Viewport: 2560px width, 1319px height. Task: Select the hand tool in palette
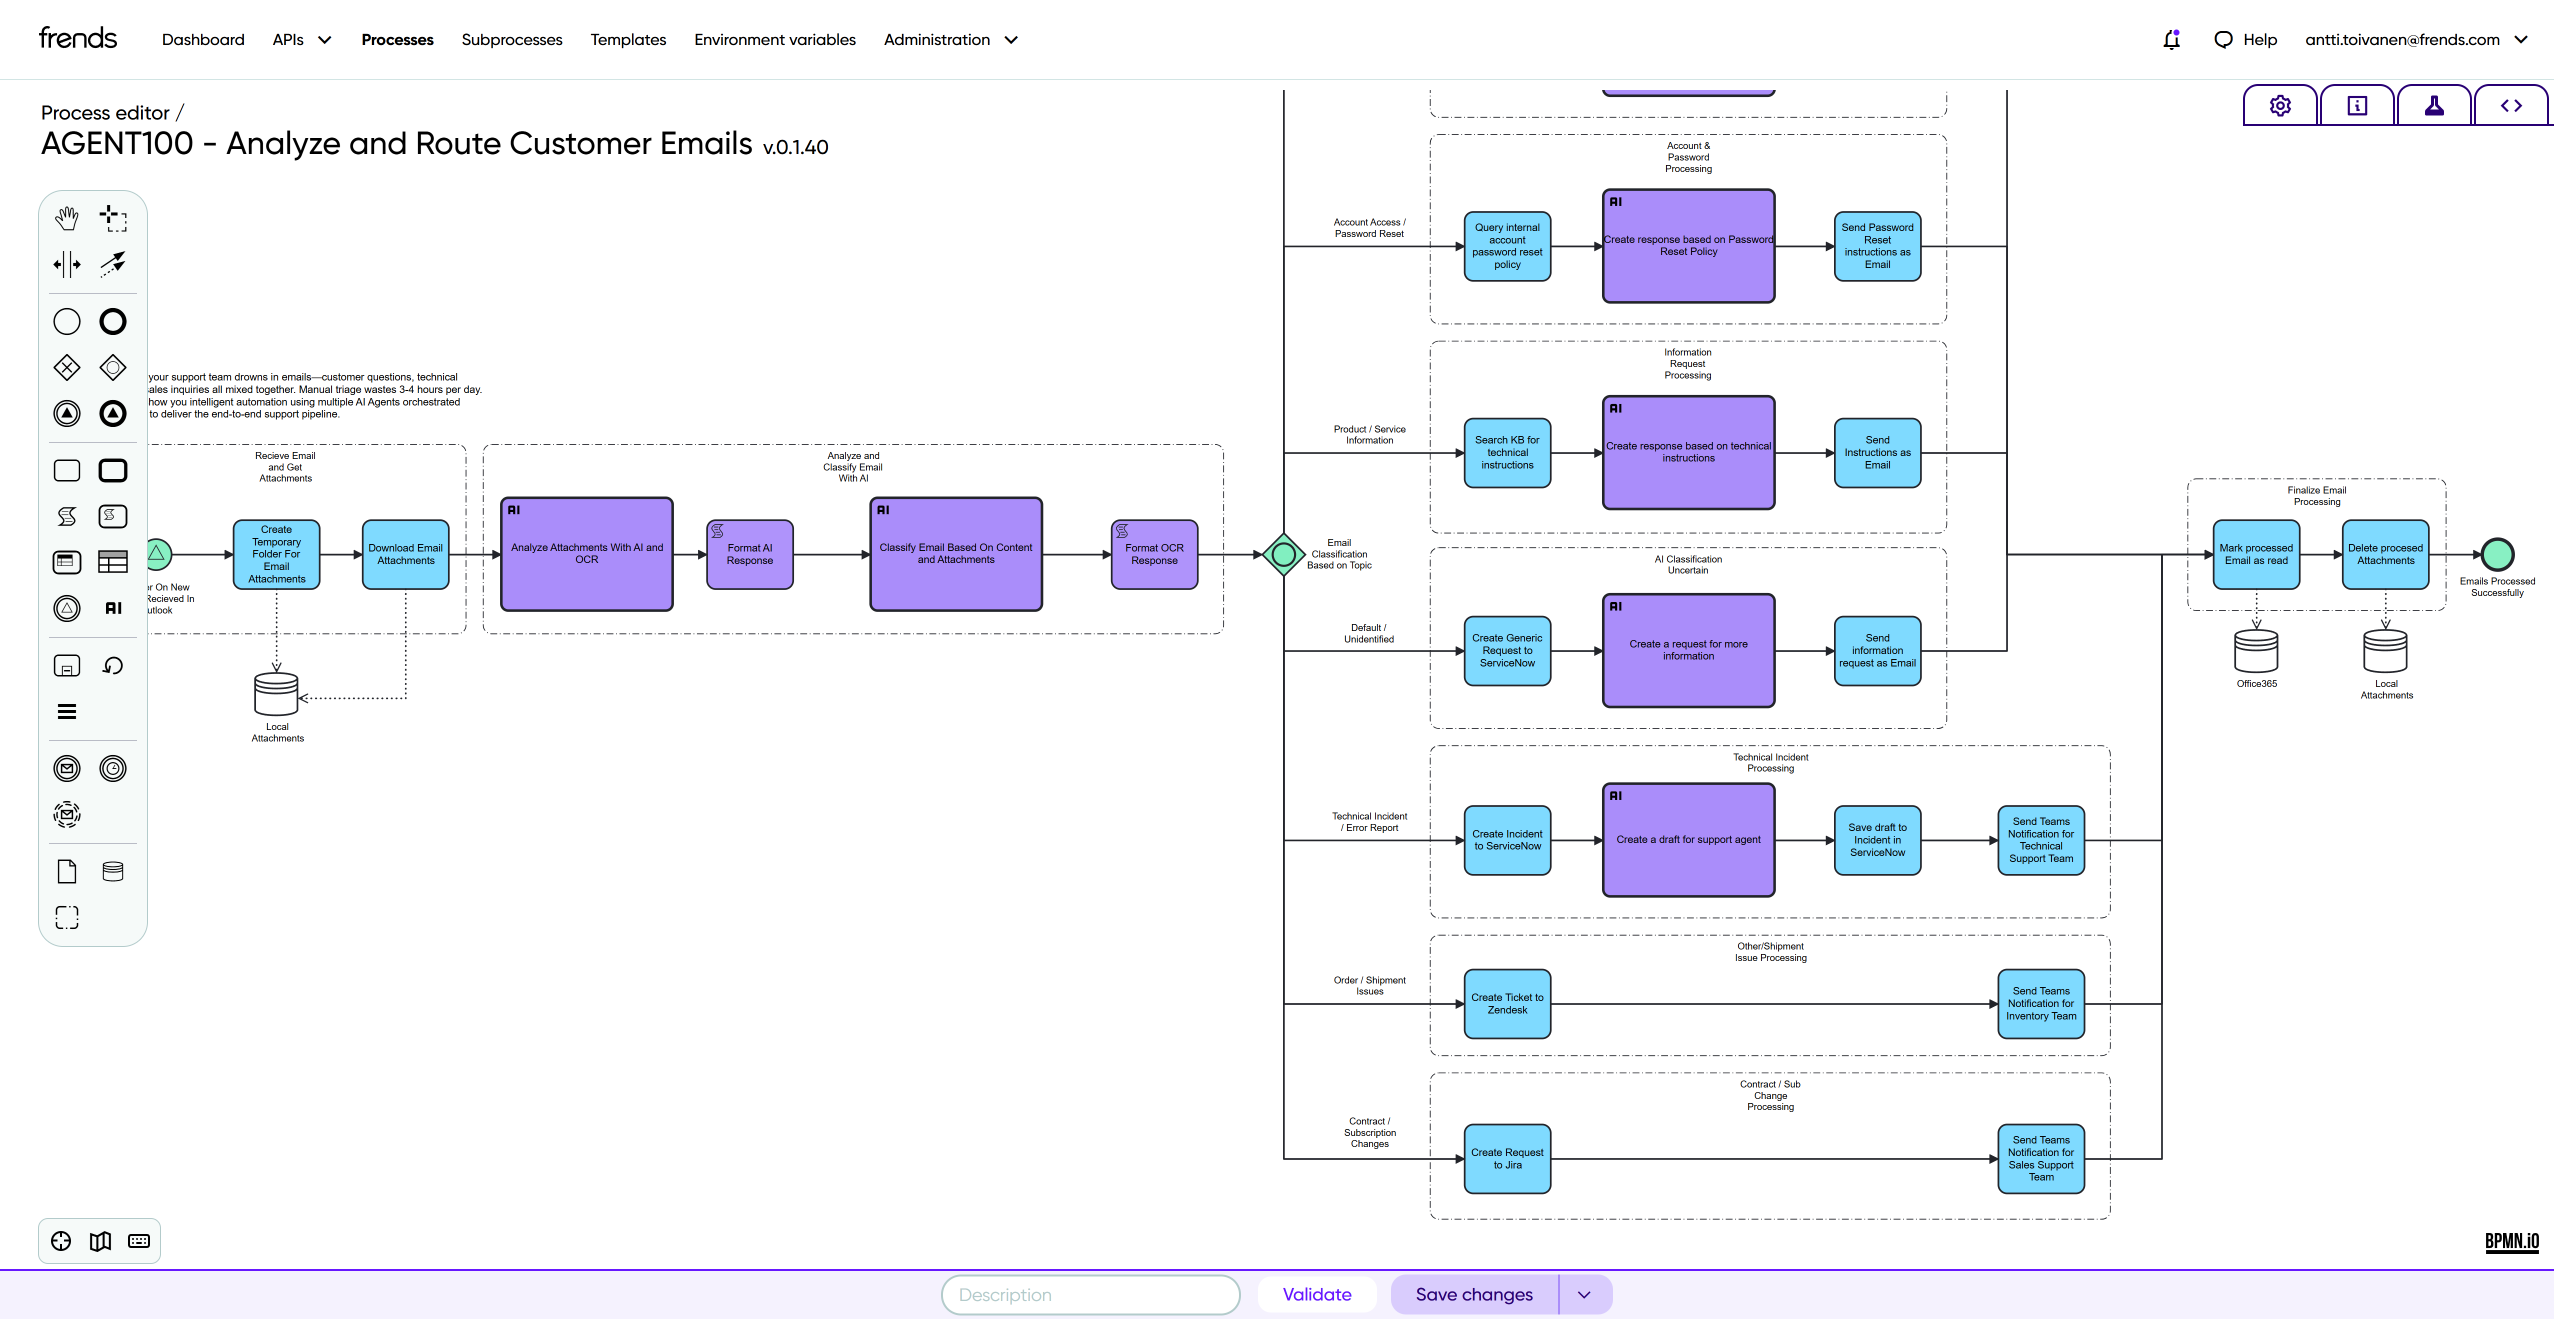point(67,218)
